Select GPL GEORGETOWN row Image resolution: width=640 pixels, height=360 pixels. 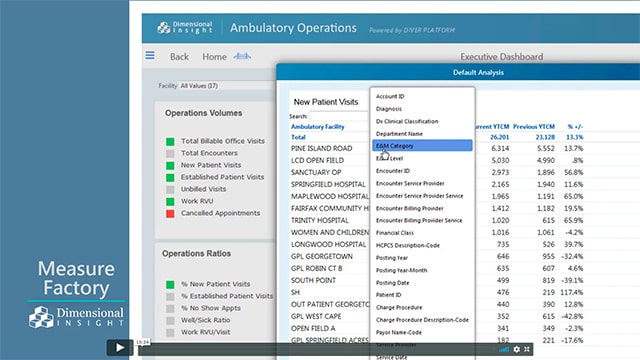pyautogui.click(x=322, y=256)
